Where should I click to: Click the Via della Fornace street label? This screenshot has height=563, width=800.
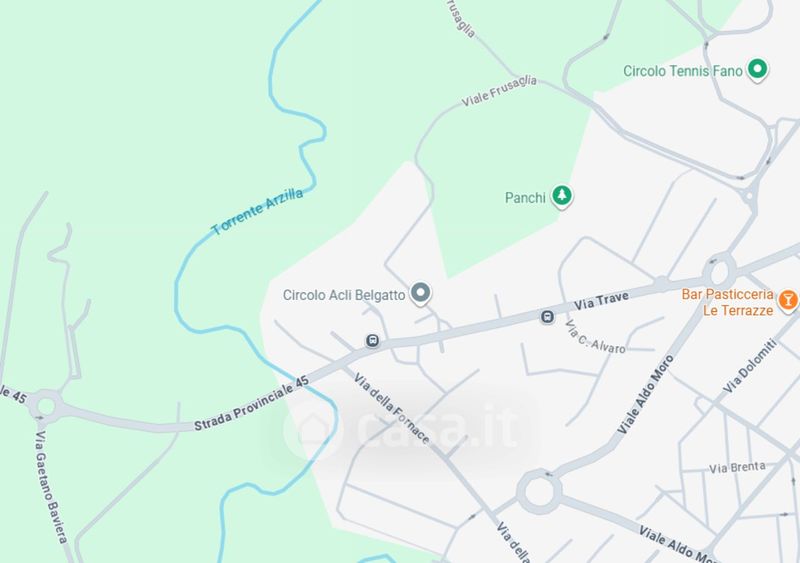click(391, 408)
